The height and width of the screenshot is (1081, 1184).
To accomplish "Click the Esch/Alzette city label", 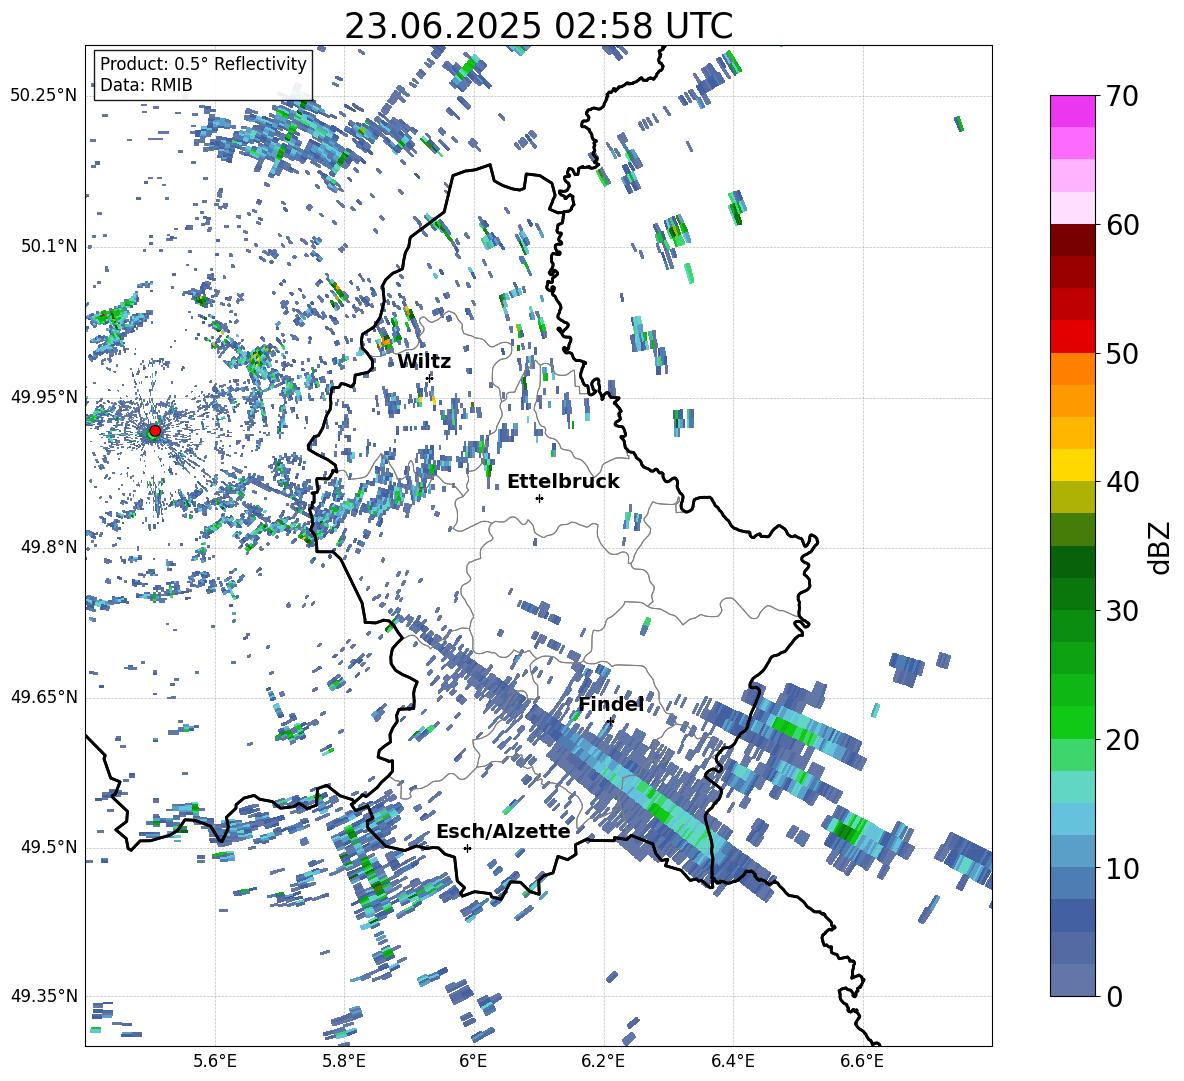I will click(503, 831).
